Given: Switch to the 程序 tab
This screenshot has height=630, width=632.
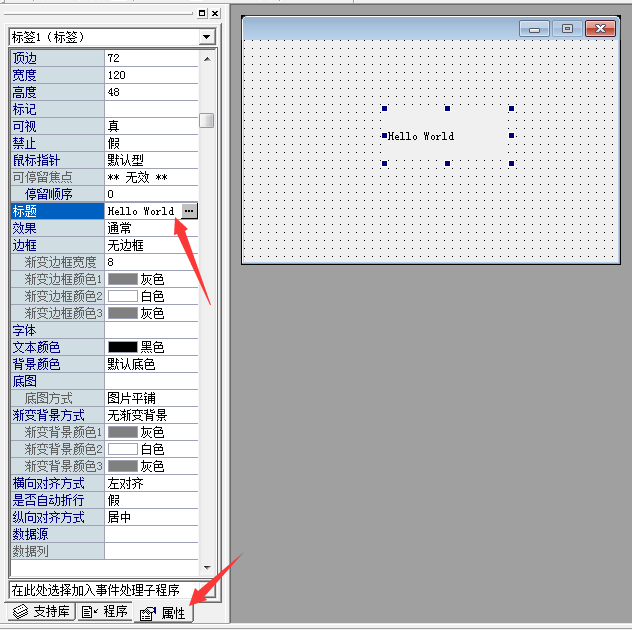Looking at the screenshot, I should [x=105, y=611].
